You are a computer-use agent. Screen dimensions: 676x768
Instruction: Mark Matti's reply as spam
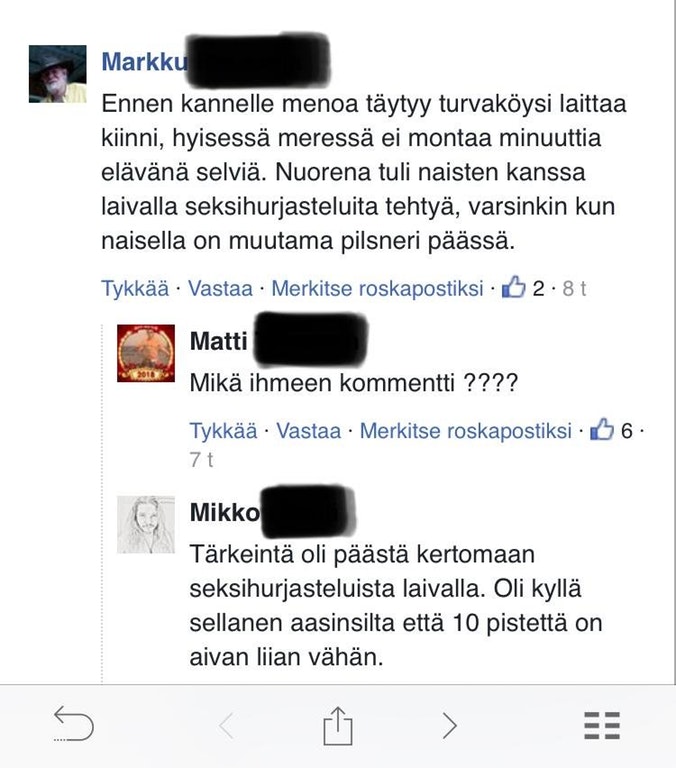coord(466,431)
